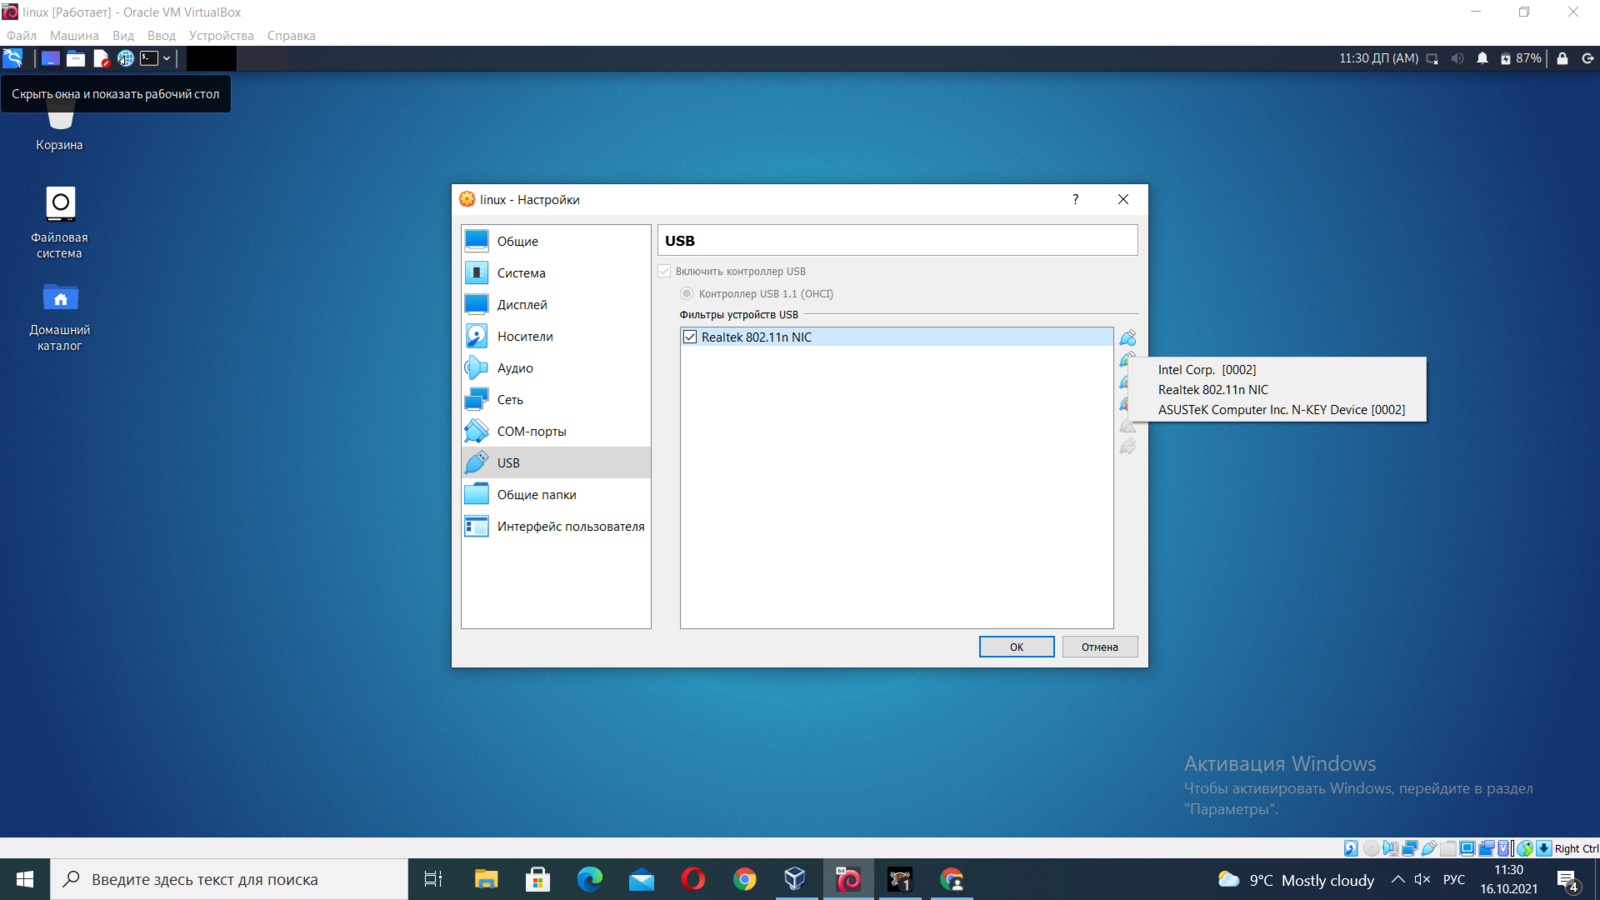Click the move filter down icon
This screenshot has height=900, width=1600.
(1128, 447)
